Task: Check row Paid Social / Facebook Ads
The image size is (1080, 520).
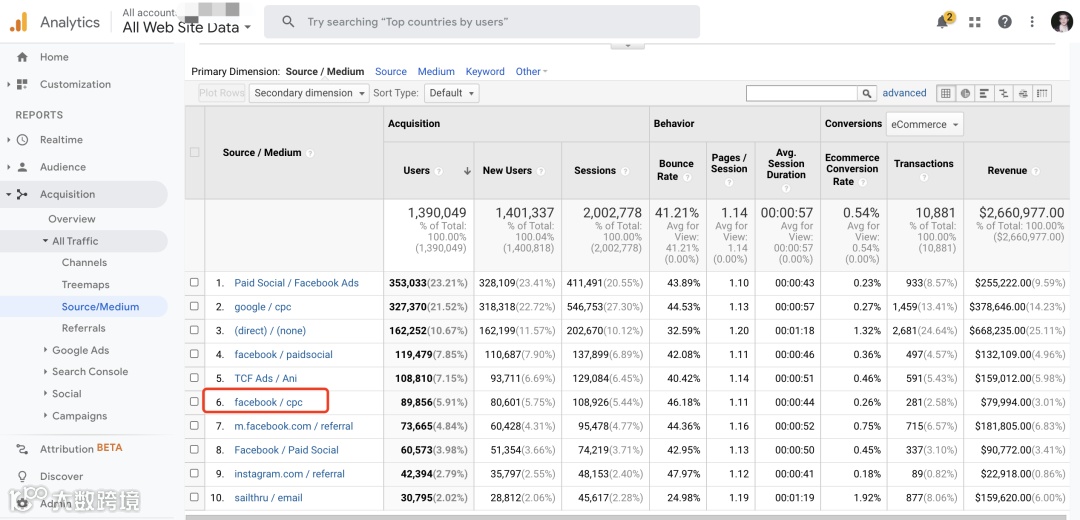Action: 194,282
